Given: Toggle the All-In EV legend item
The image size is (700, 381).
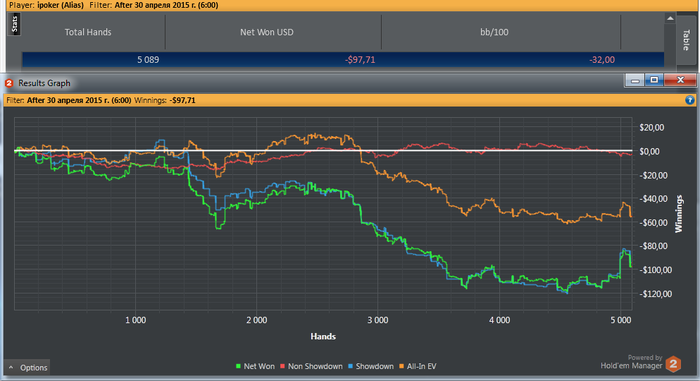Looking at the screenshot, I should [417, 366].
